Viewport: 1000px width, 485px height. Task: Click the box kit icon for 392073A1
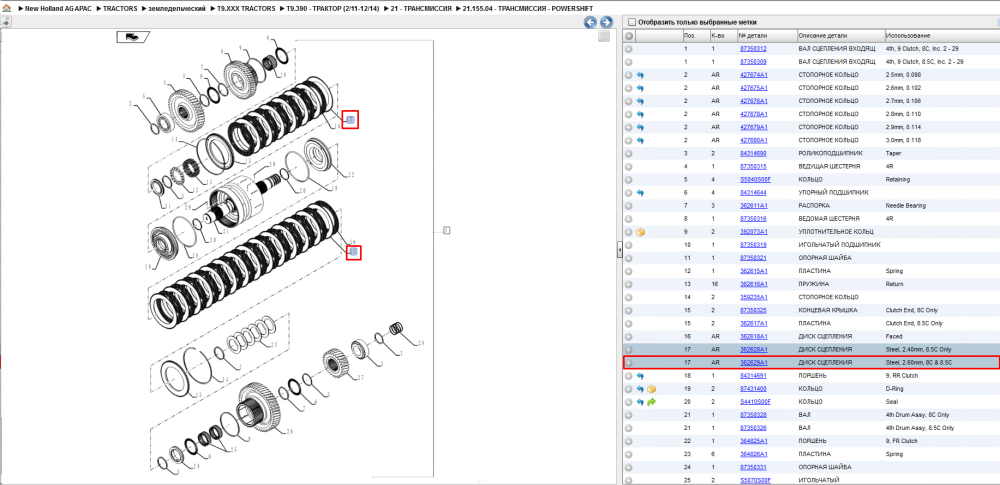[640, 232]
